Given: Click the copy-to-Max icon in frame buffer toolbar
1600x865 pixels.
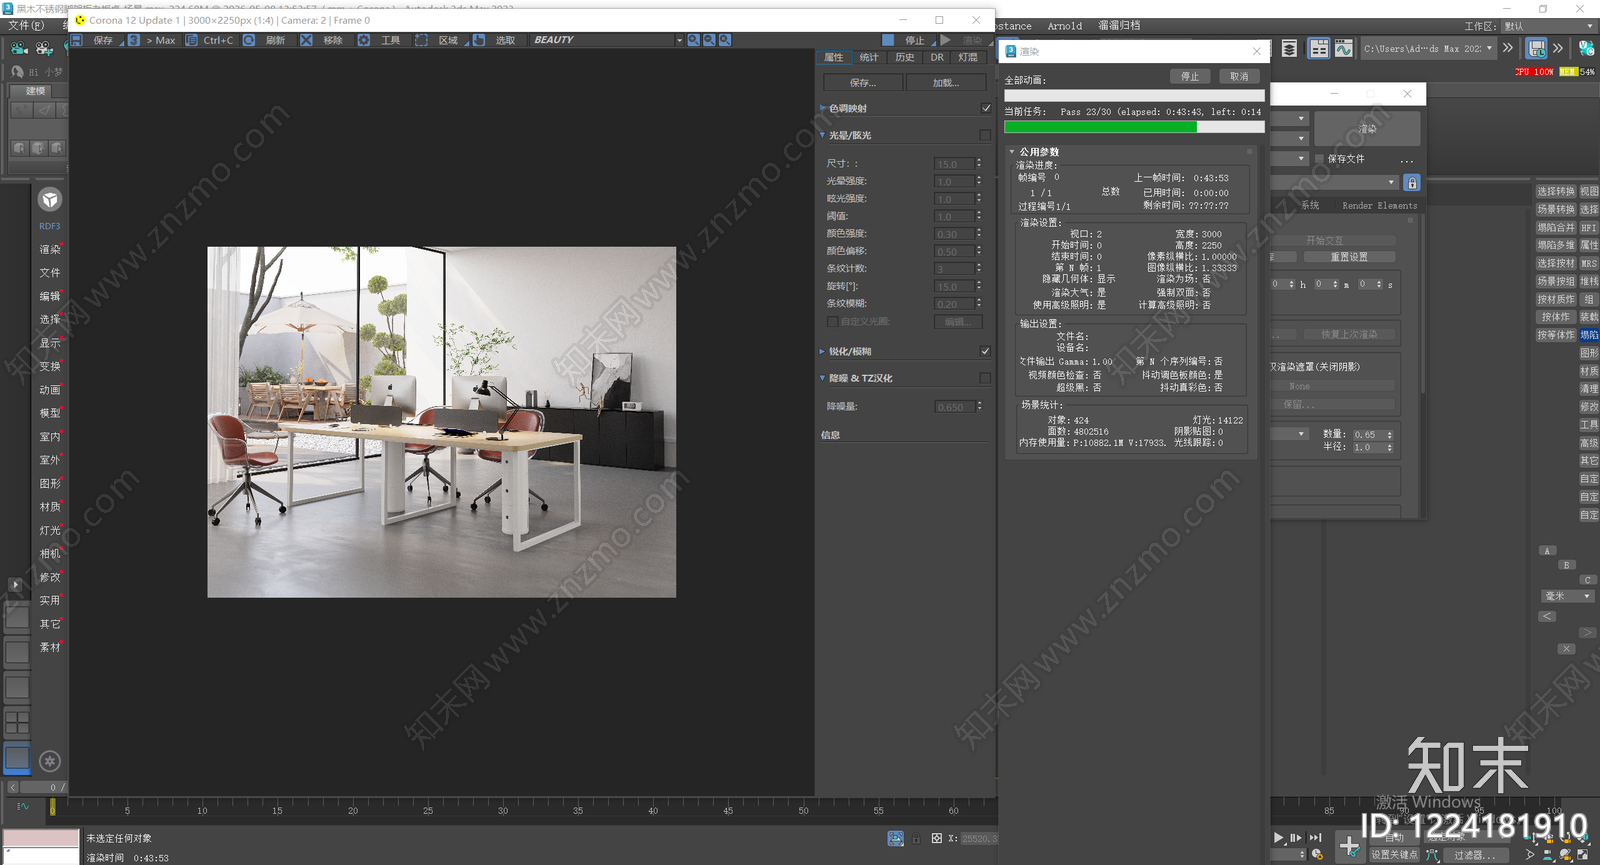Looking at the screenshot, I should coord(133,40).
